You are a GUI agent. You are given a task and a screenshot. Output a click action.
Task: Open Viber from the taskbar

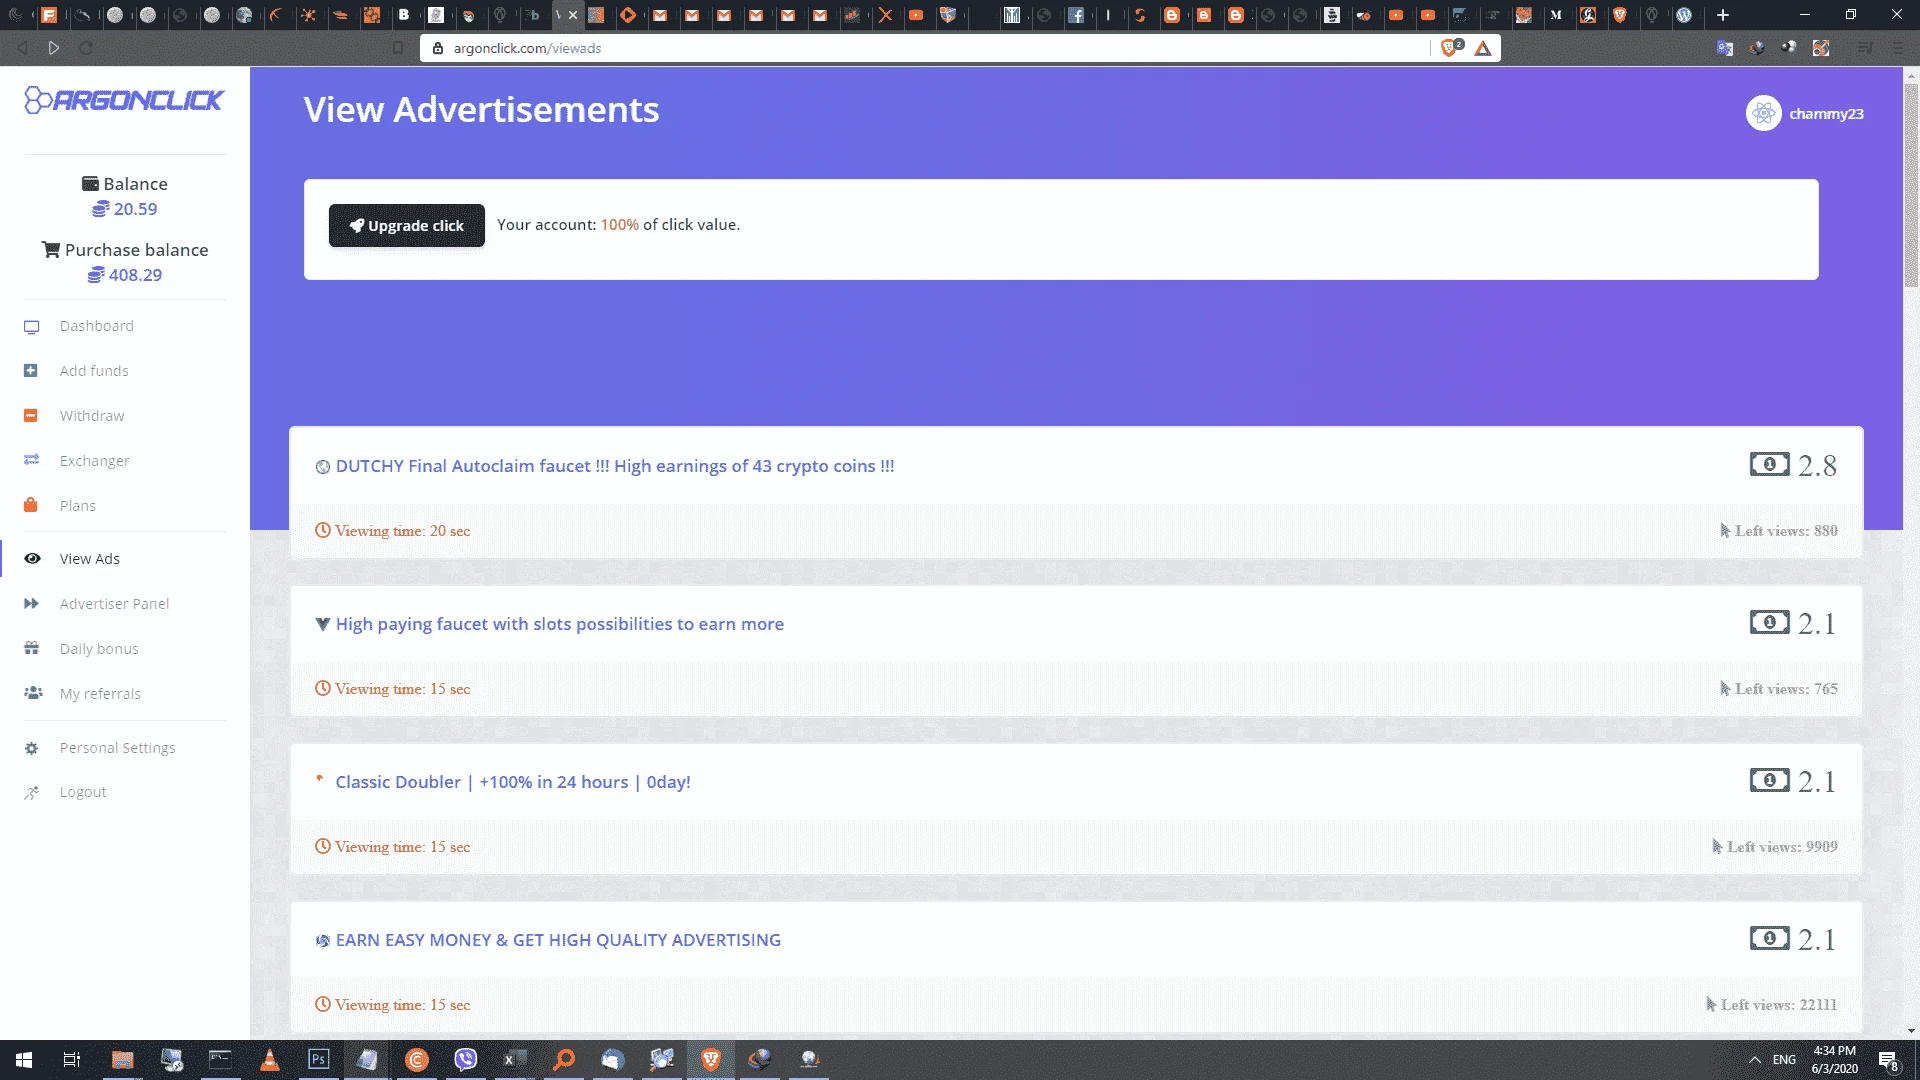pos(466,1060)
